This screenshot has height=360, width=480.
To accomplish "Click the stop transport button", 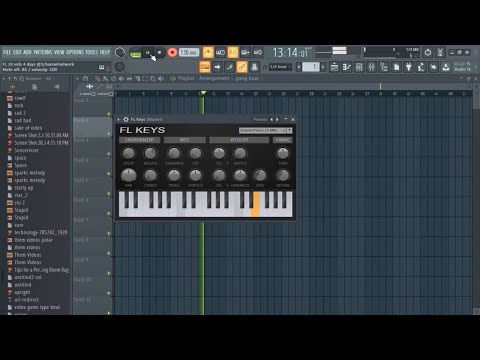I will click(160, 53).
